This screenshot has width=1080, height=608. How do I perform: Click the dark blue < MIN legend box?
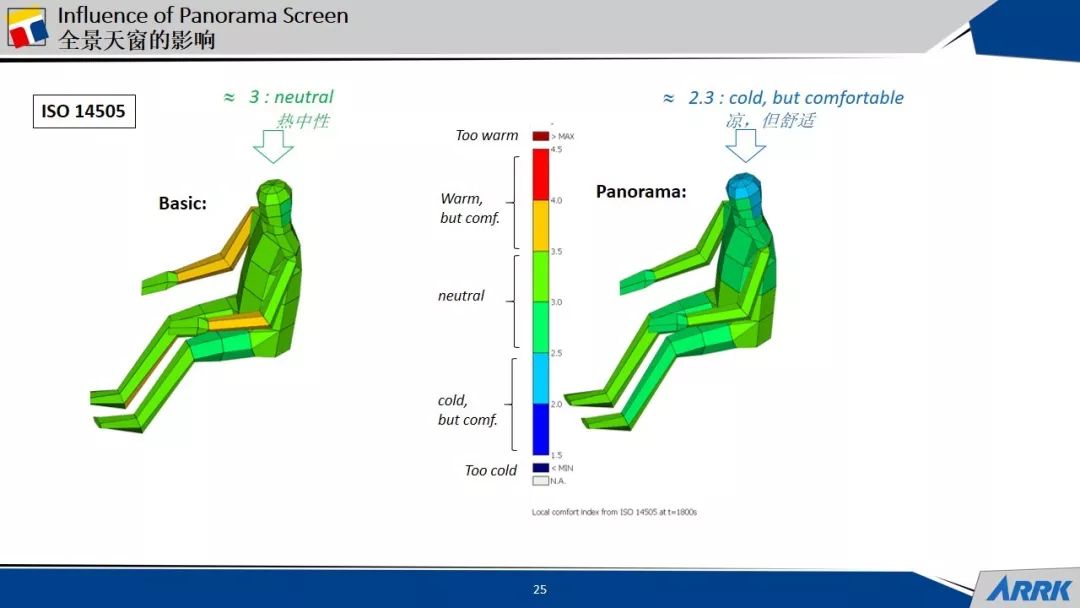click(539, 467)
